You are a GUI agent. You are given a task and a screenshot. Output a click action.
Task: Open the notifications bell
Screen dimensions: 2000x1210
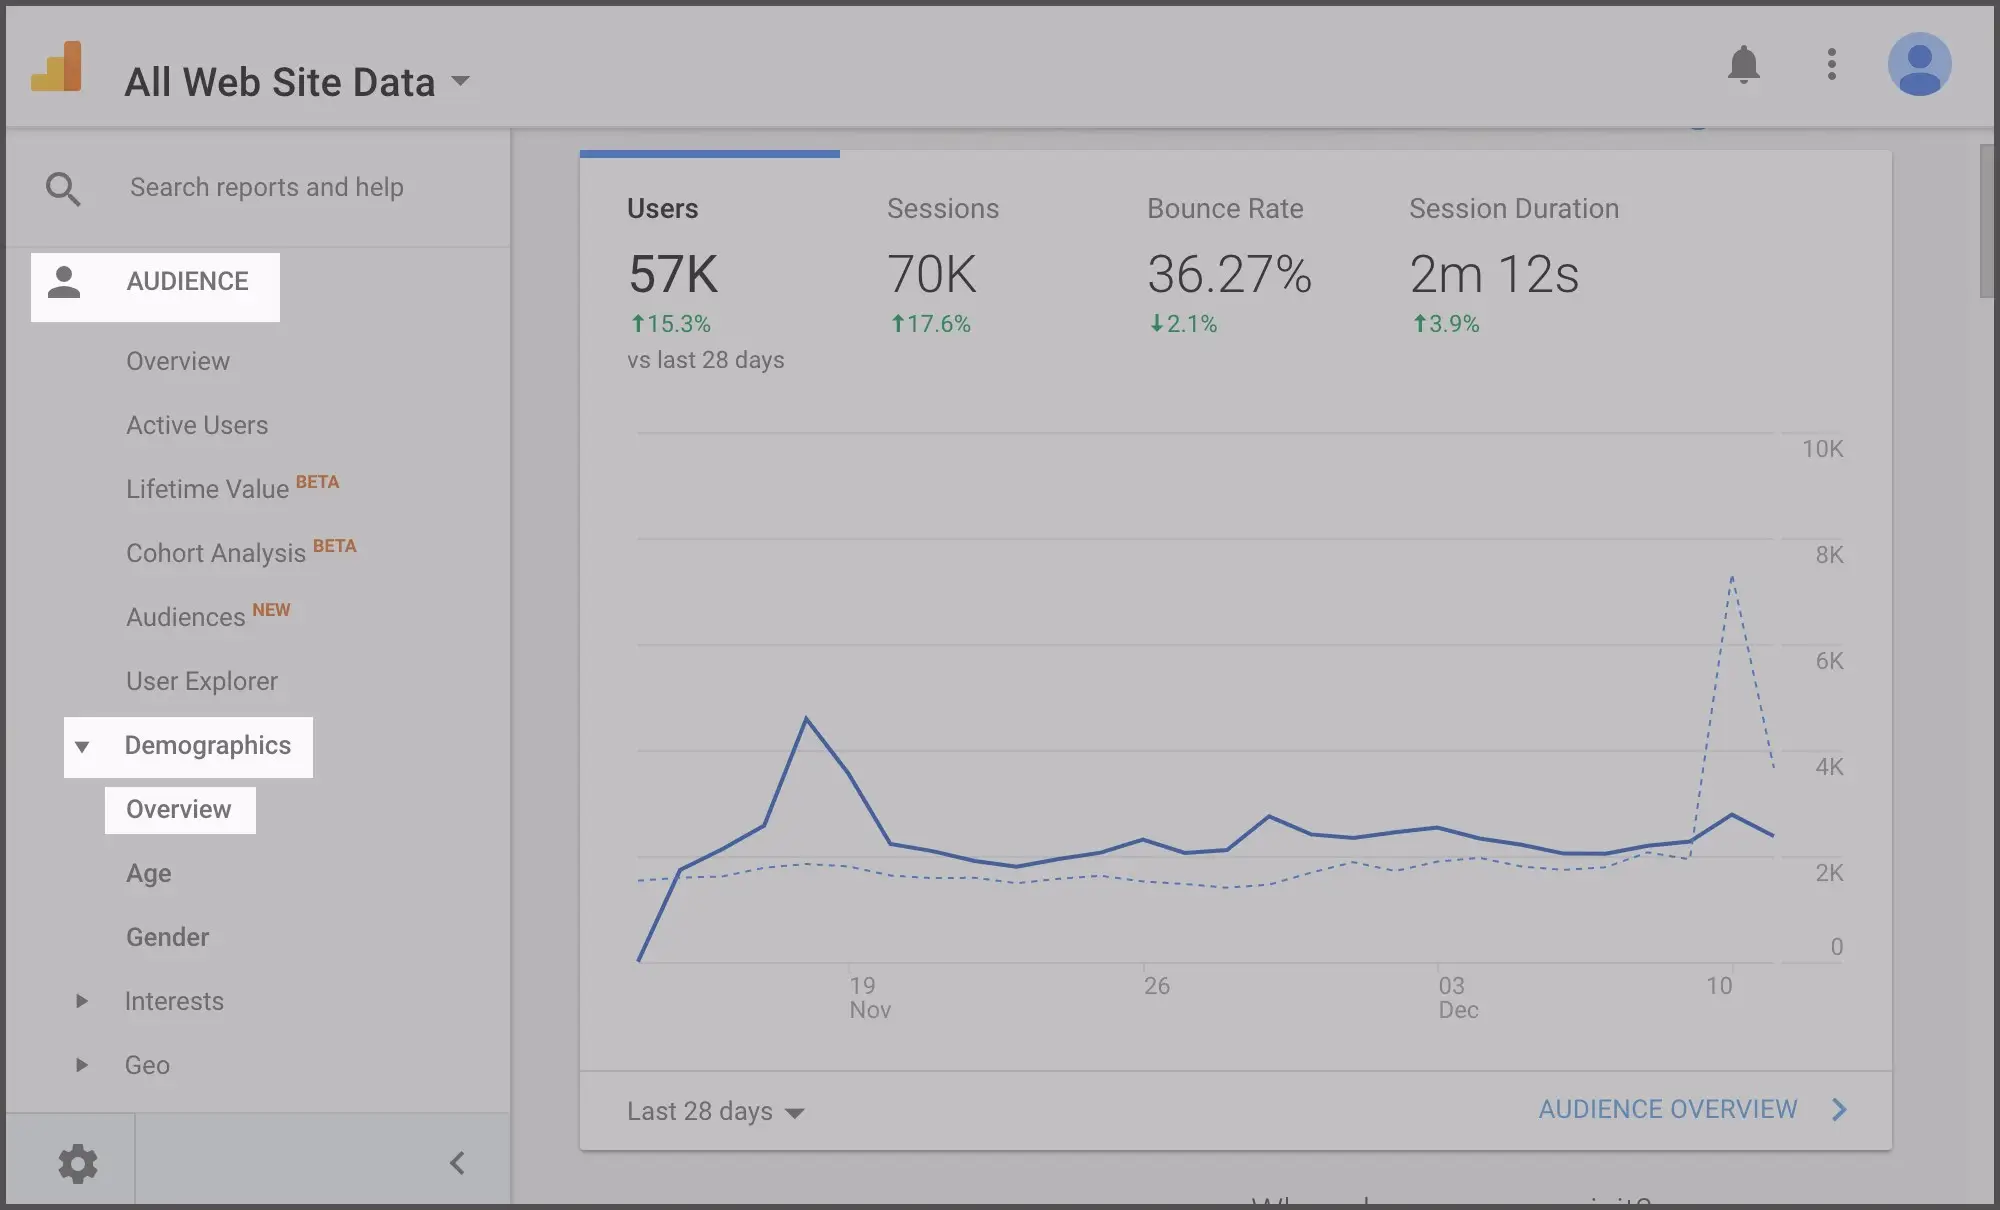tap(1744, 64)
